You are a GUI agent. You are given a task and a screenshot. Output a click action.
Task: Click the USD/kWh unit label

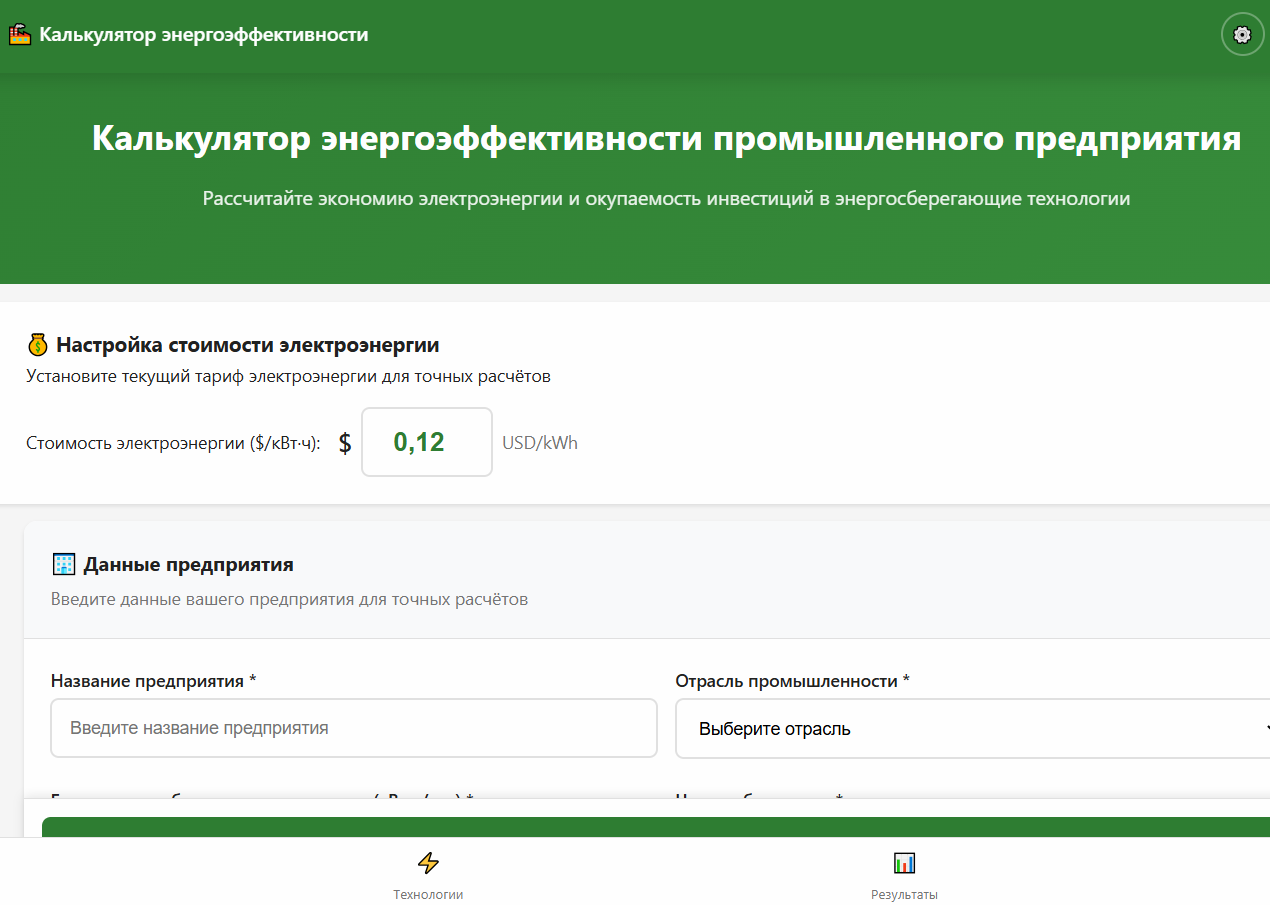coord(540,442)
